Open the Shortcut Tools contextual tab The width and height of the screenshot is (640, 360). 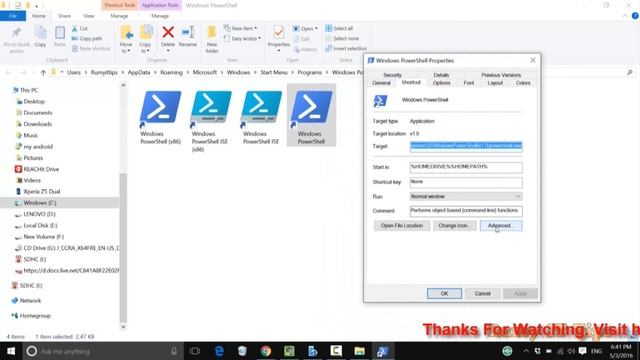[120, 5]
